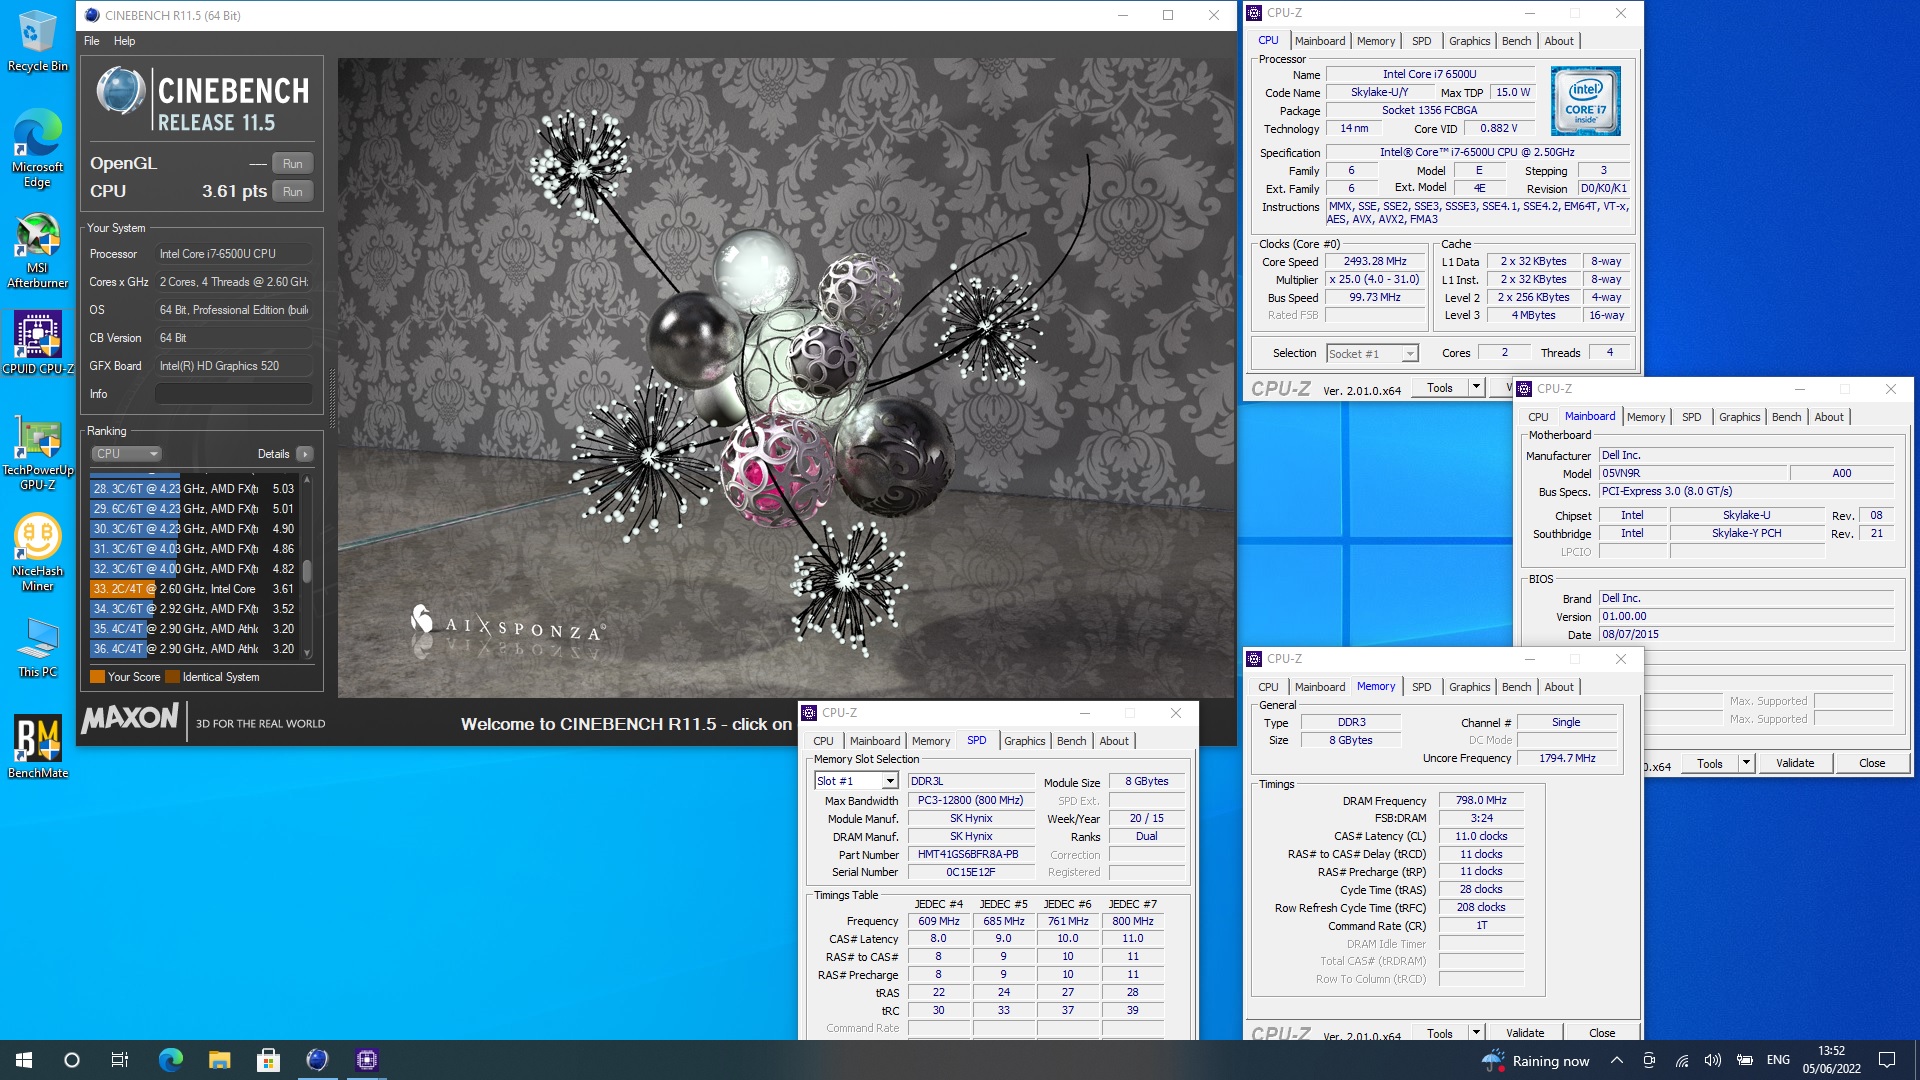
Task: Click the ranking list scrollbar
Action: click(x=307, y=570)
